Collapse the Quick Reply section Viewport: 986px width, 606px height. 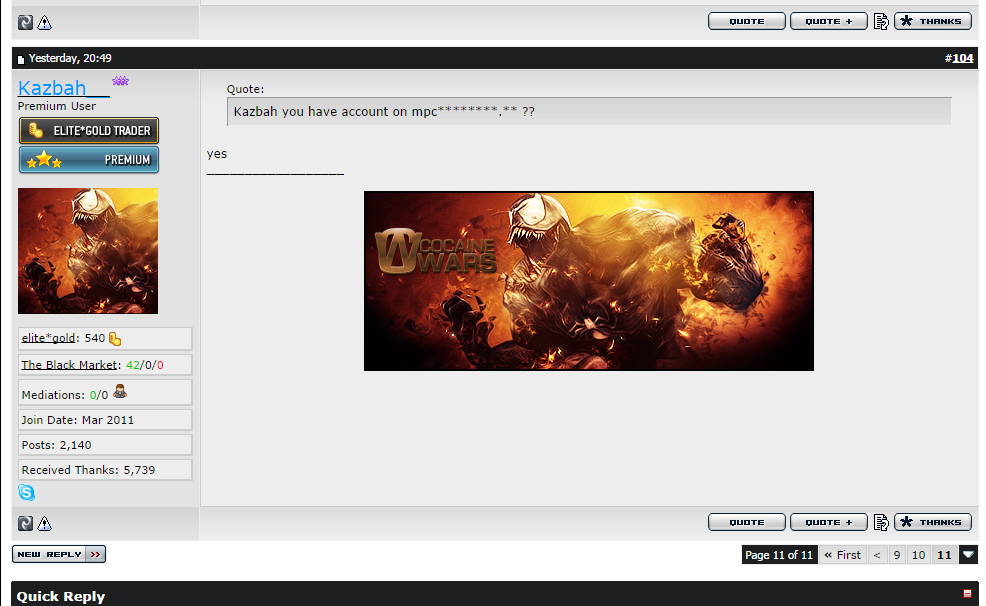point(967,593)
